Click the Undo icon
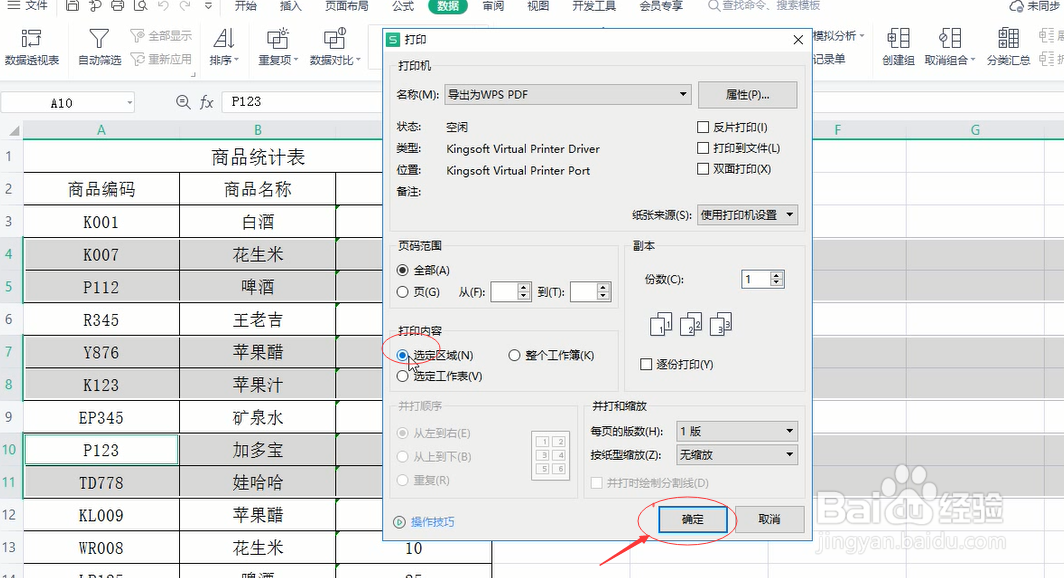Viewport: 1064px width, 578px height. point(164,6)
